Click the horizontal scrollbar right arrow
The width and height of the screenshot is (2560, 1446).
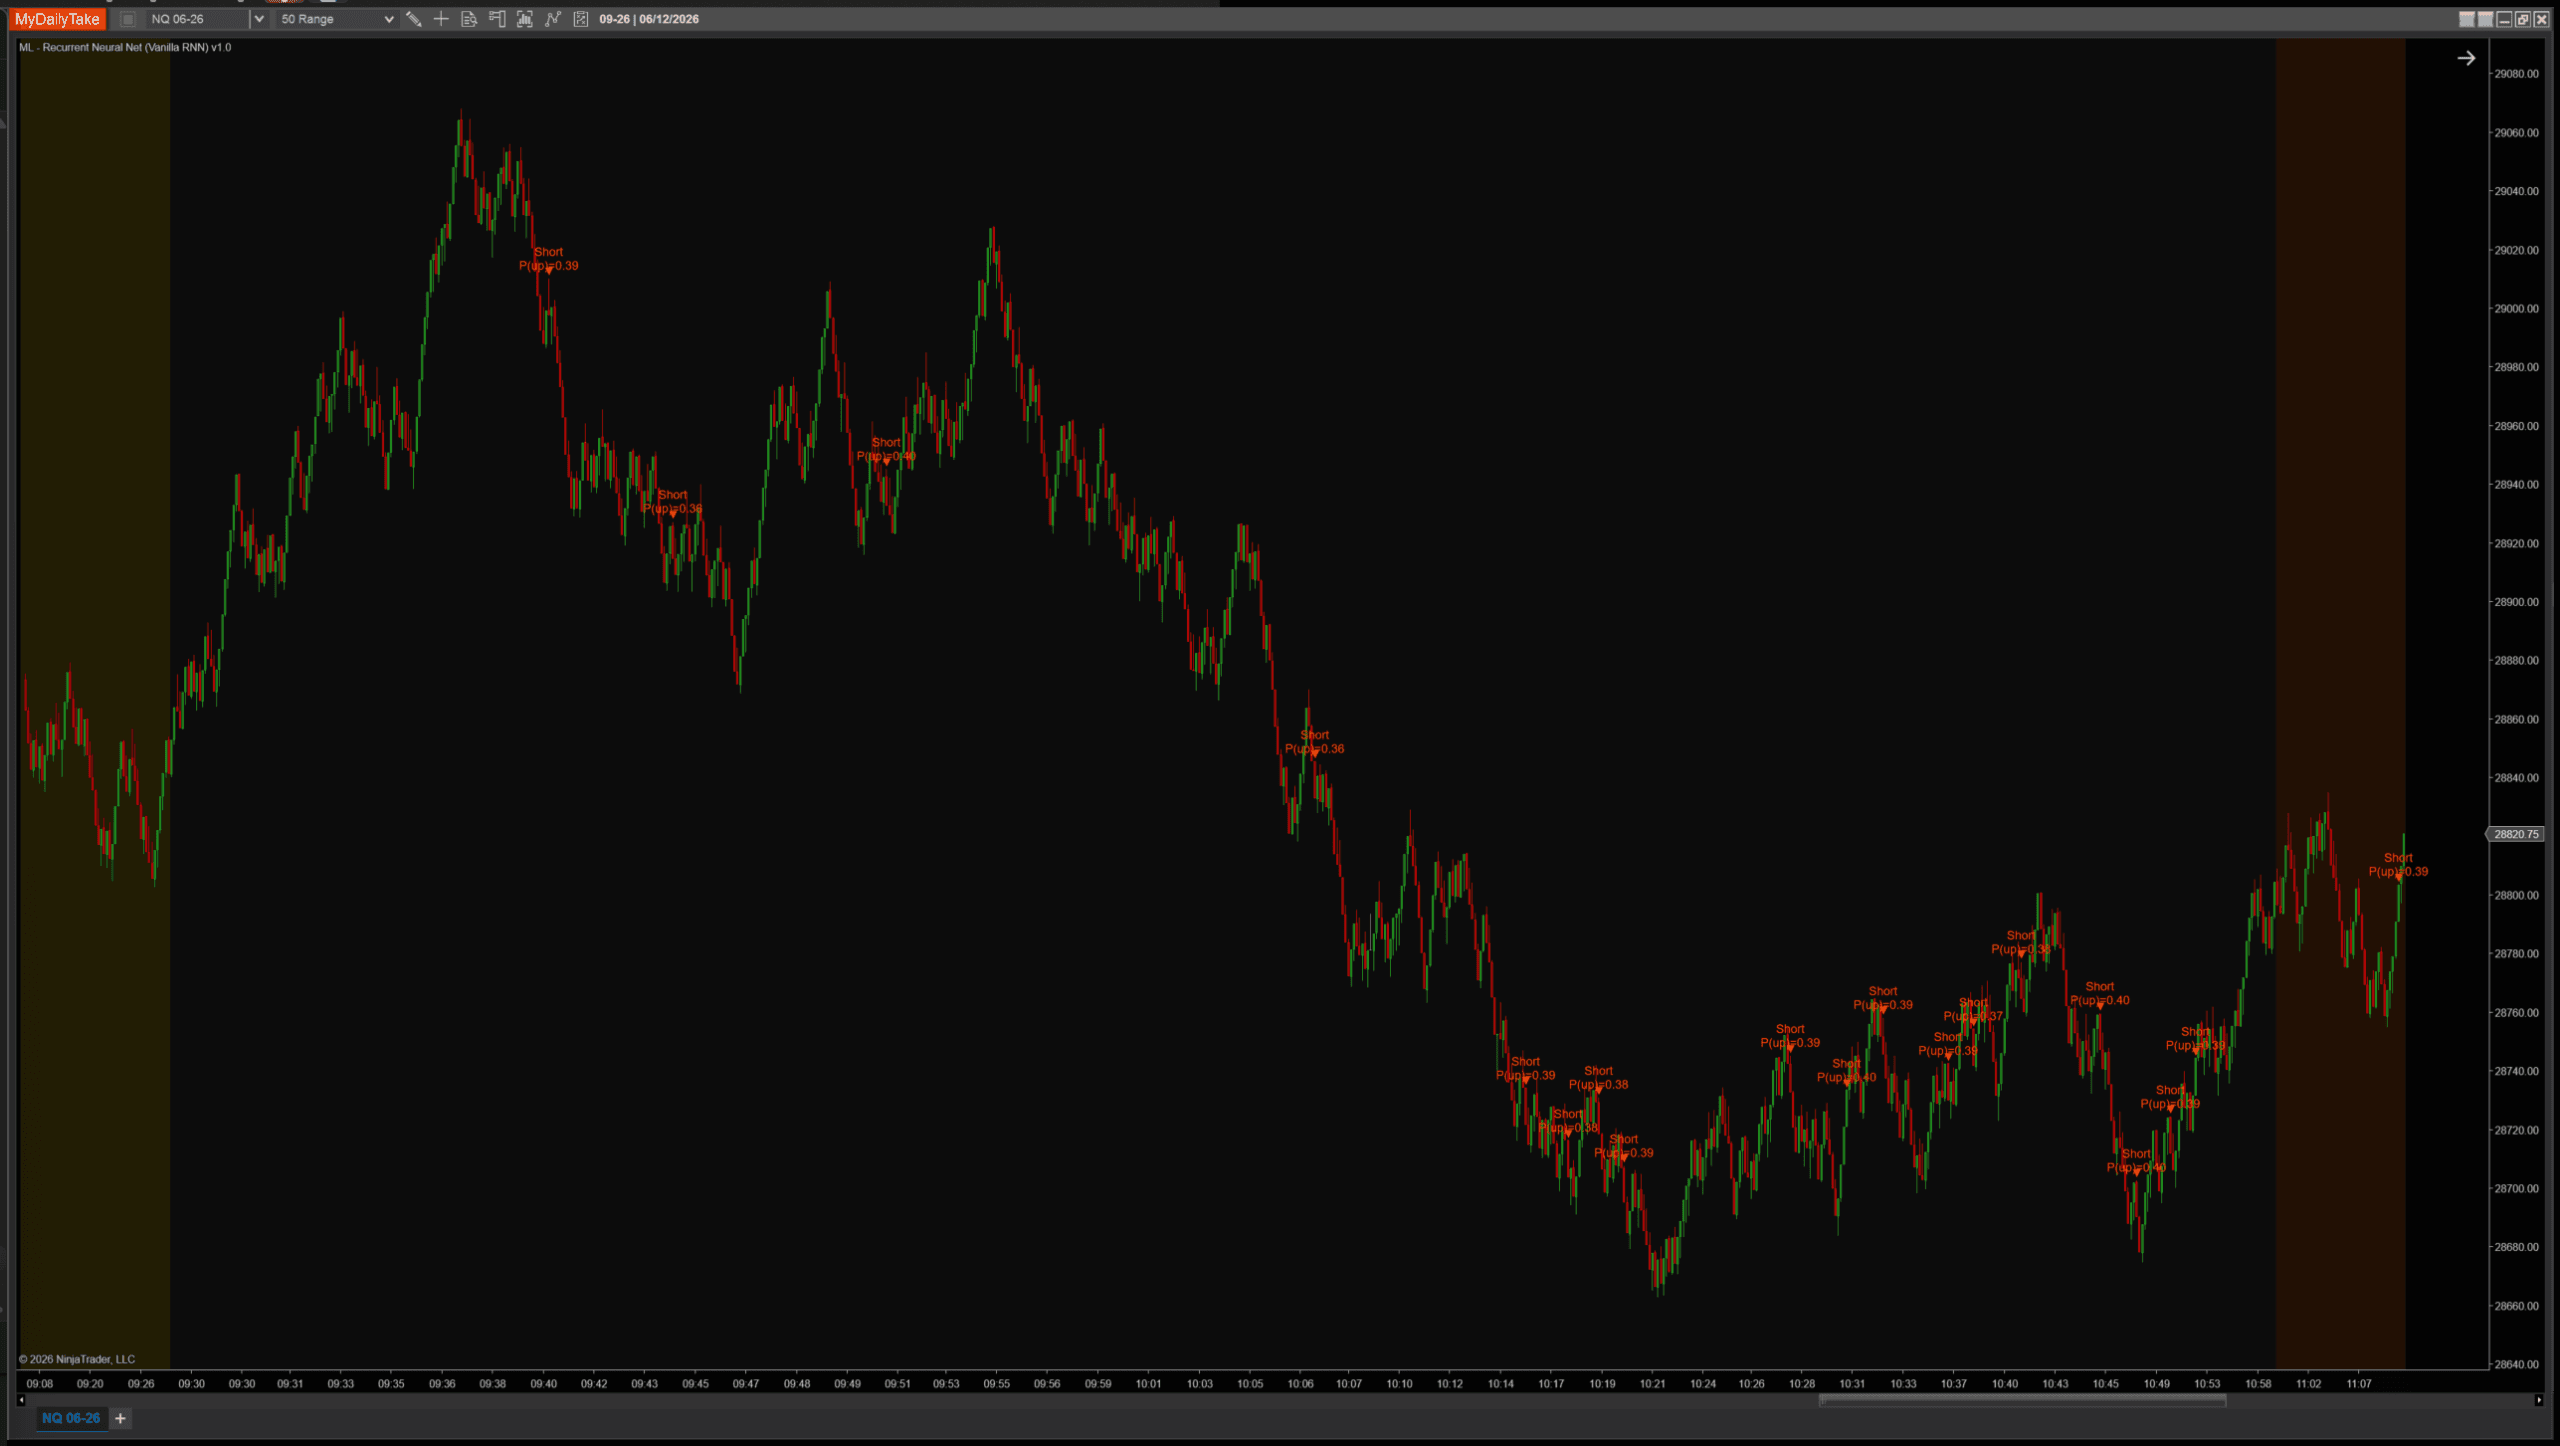tap(2539, 1400)
